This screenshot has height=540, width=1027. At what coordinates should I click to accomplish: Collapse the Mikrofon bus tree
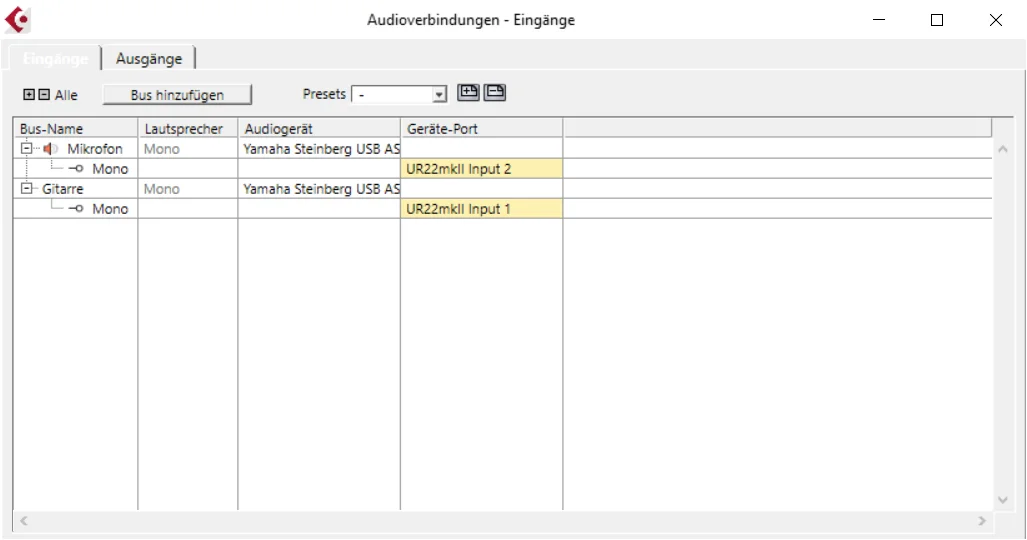pyautogui.click(x=26, y=148)
